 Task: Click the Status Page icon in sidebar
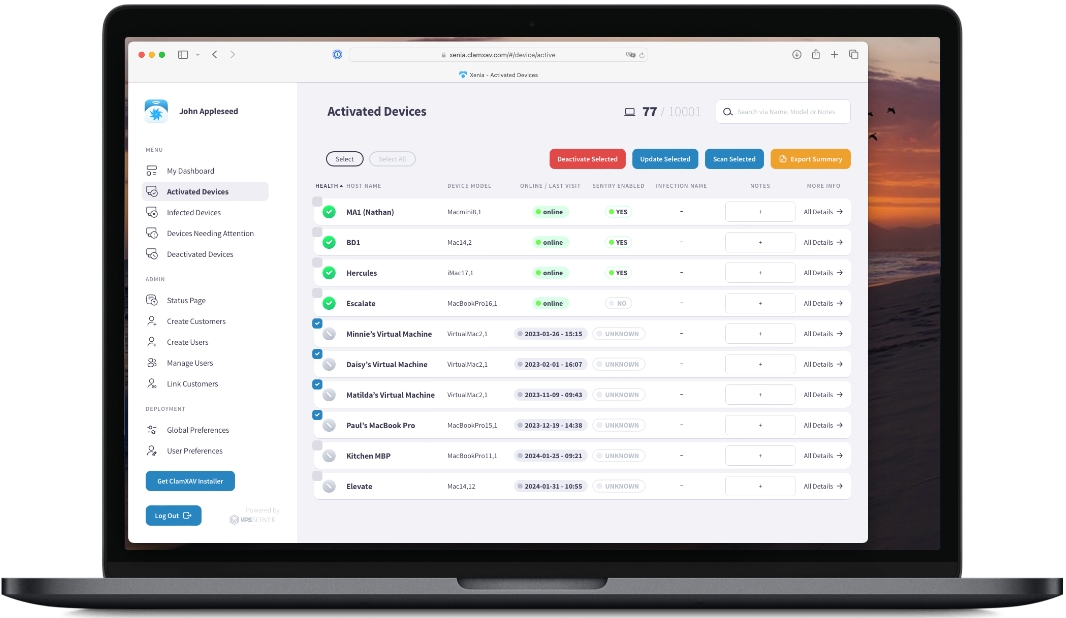tap(152, 300)
